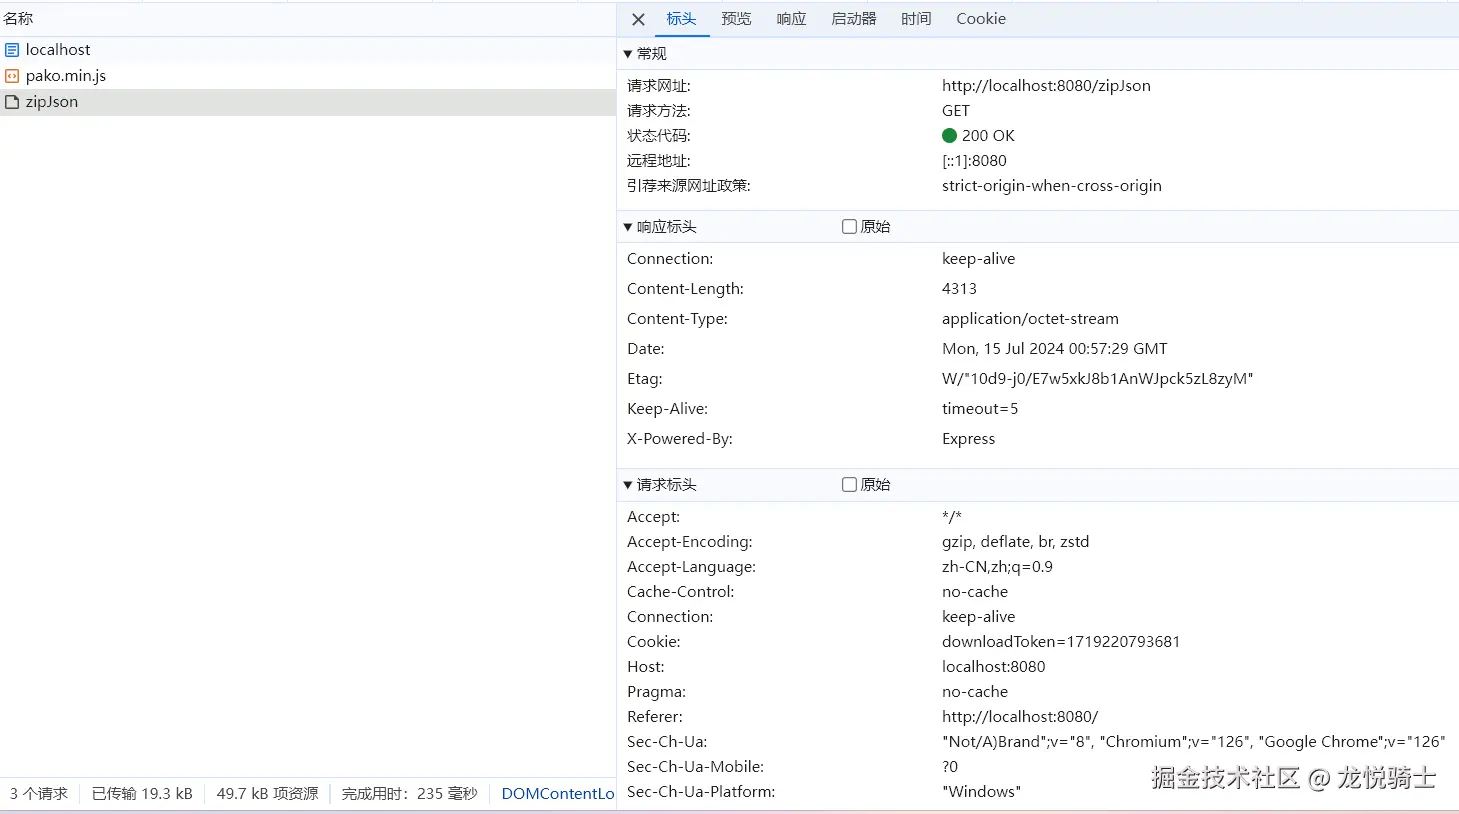Click X-Powered-By value Express
Viewport: 1459px width, 814px height.
[968, 439]
